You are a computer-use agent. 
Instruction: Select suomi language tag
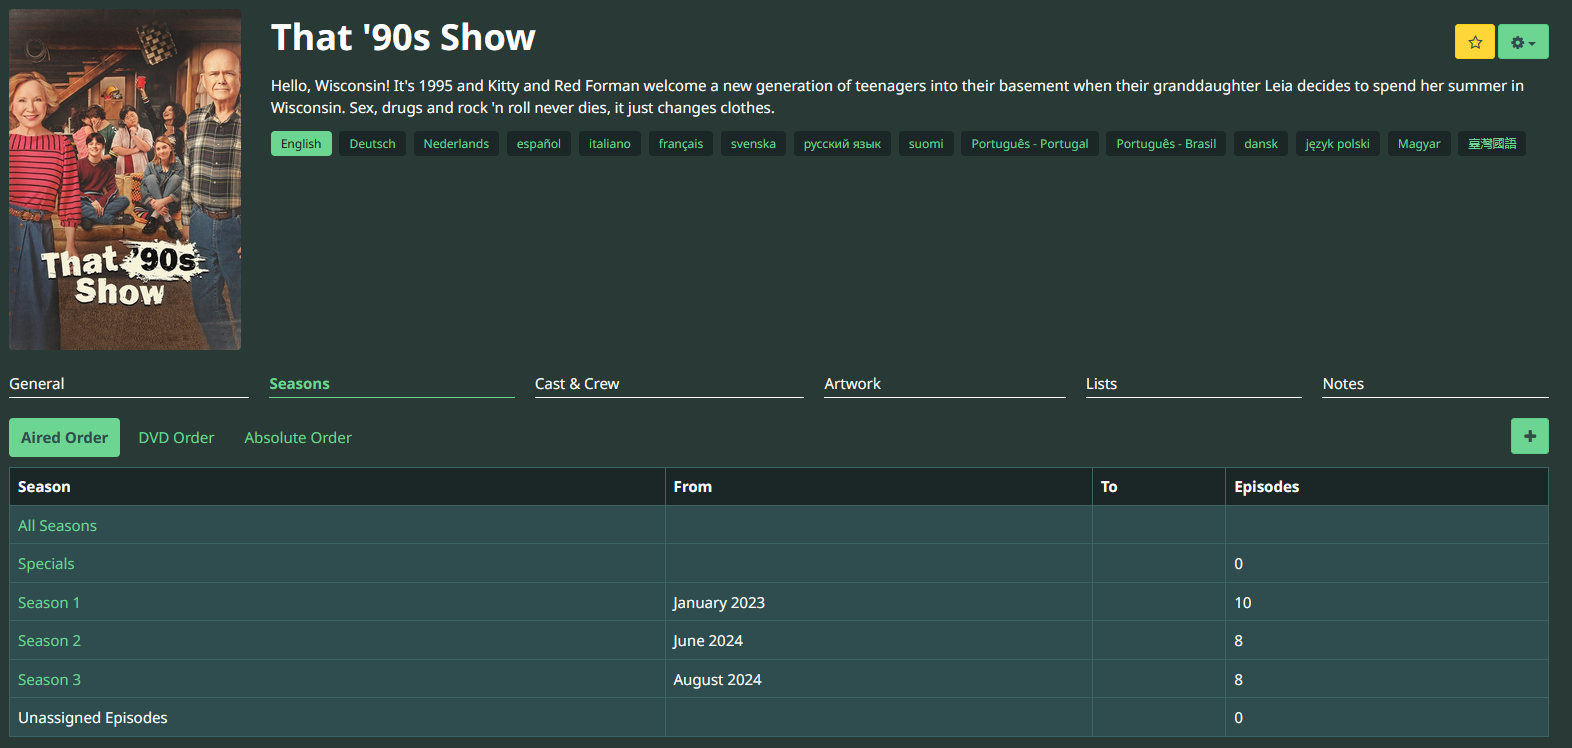click(926, 144)
